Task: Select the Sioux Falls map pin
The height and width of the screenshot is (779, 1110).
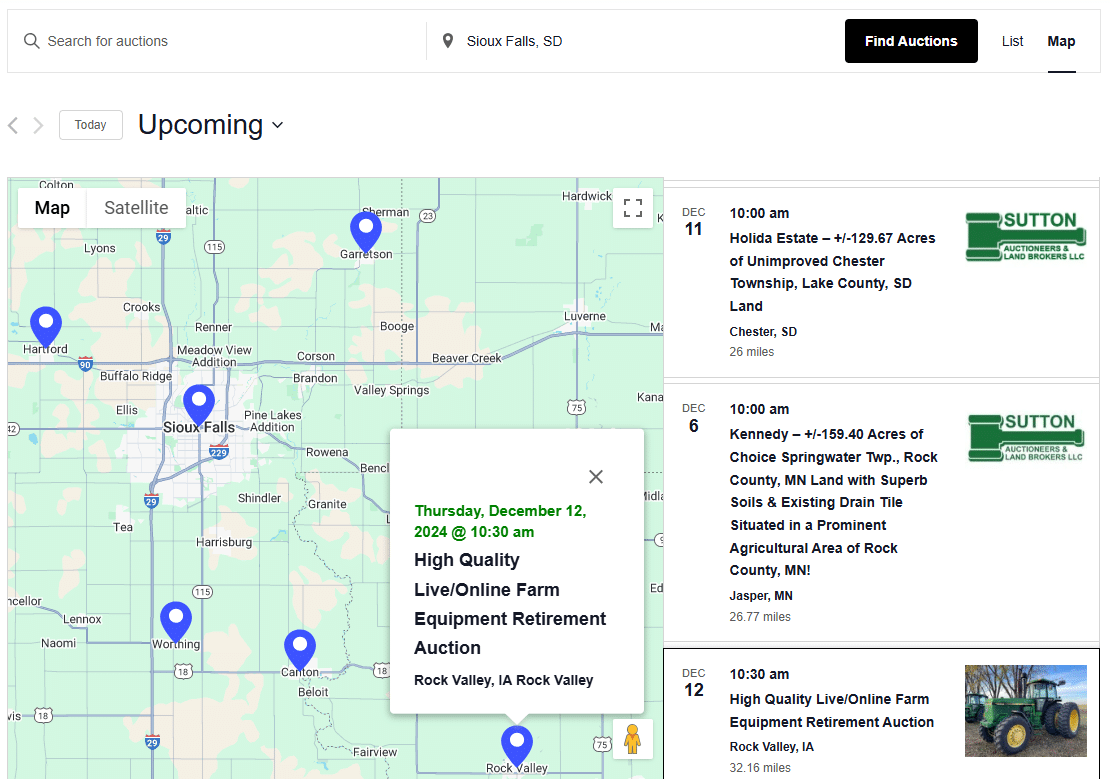Action: [x=199, y=404]
